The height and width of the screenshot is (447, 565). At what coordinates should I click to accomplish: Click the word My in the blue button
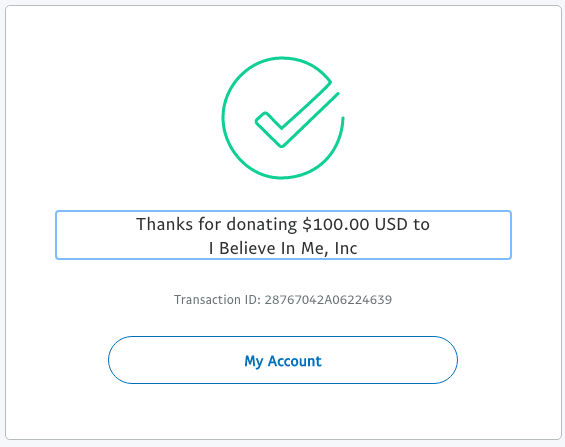tap(254, 361)
